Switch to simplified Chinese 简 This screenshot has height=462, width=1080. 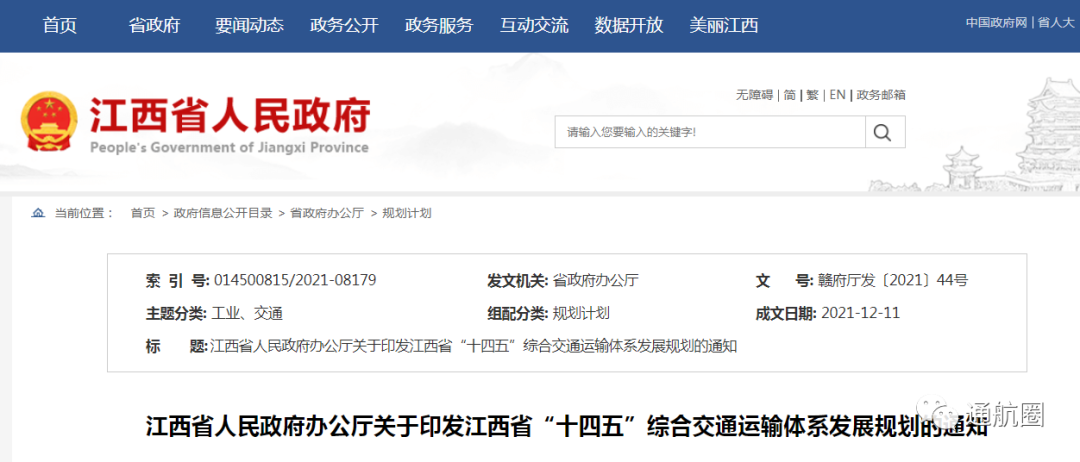click(x=789, y=95)
